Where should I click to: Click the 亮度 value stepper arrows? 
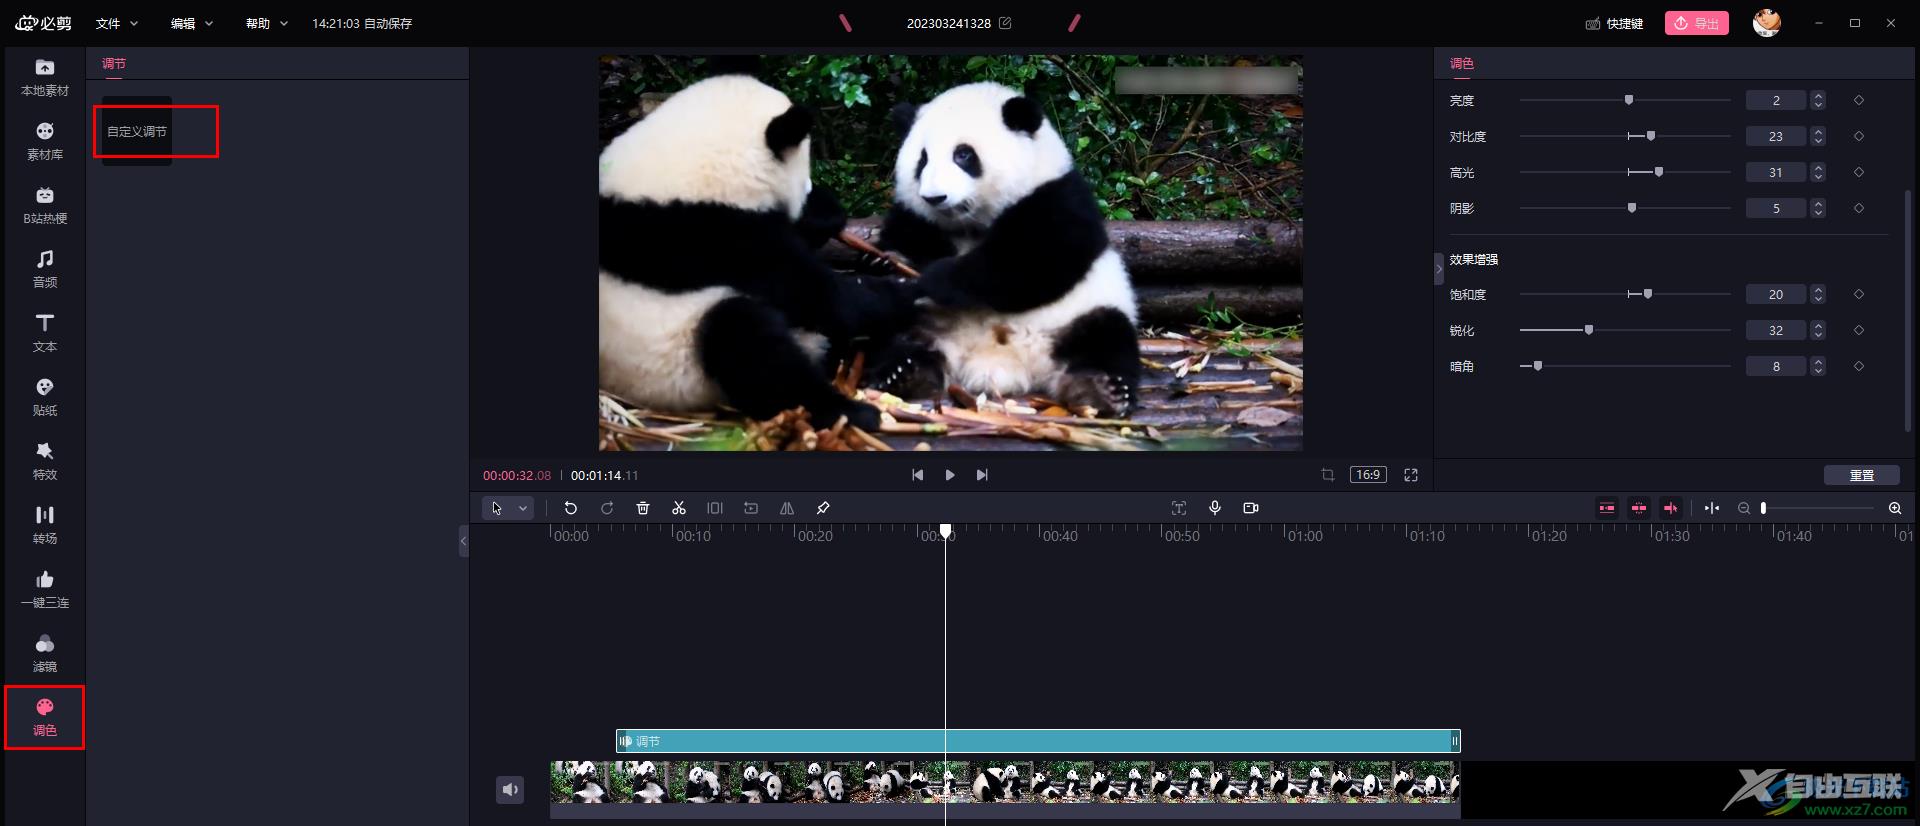tap(1818, 100)
